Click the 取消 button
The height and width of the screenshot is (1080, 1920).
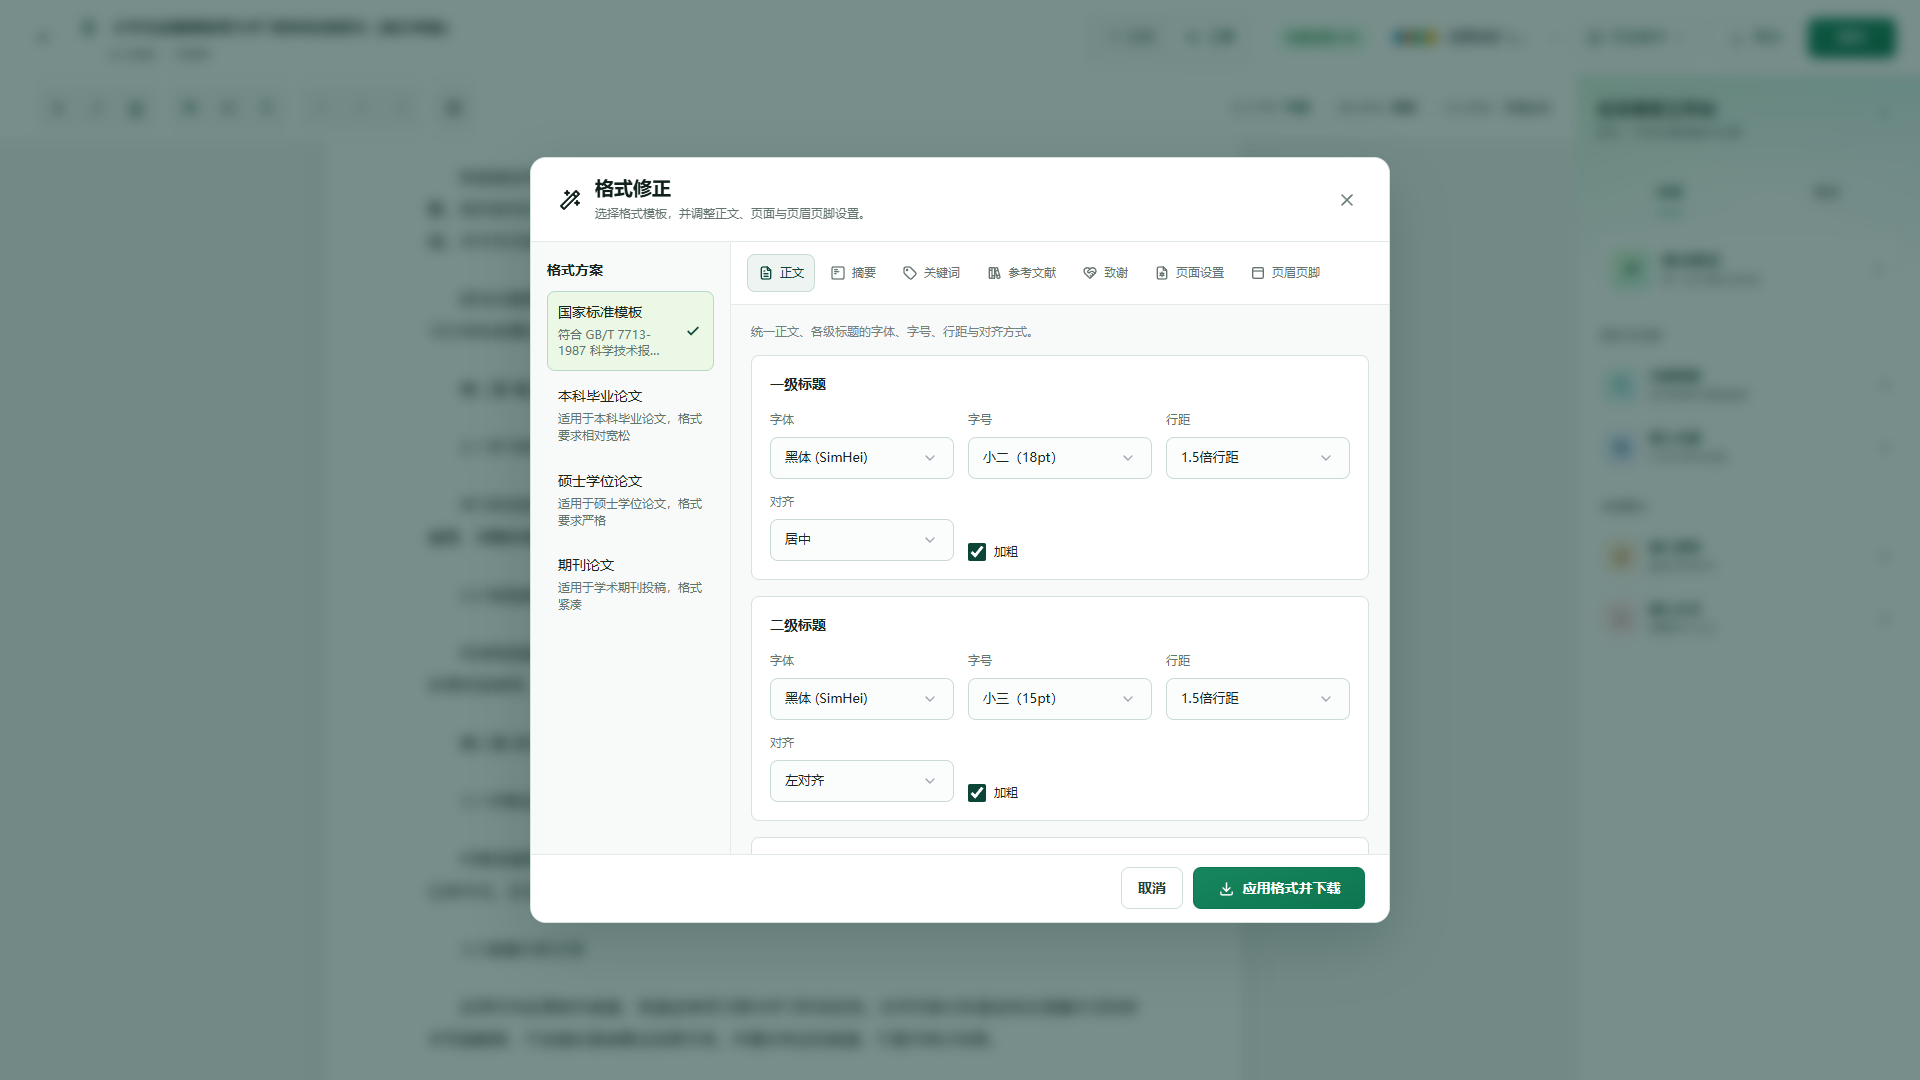[1151, 888]
